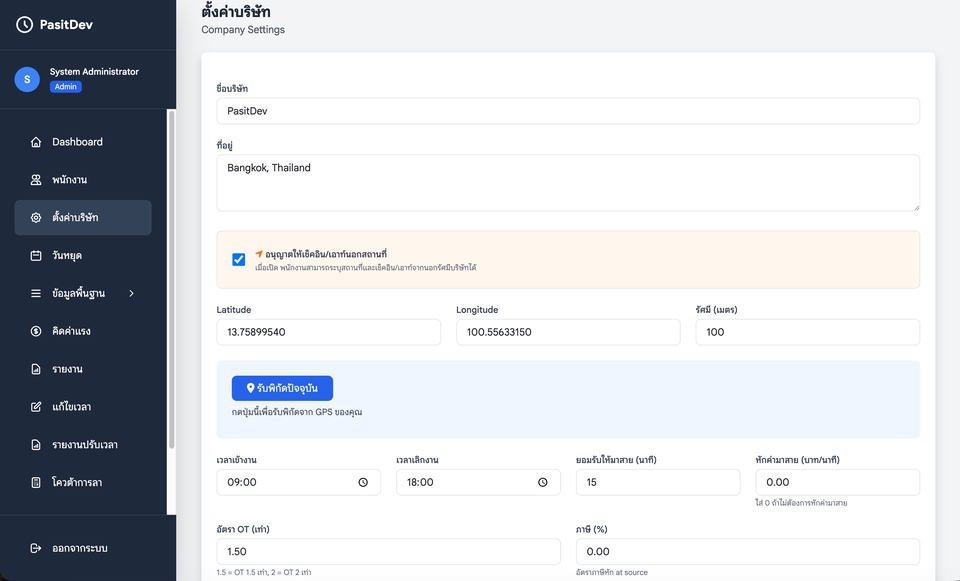The width and height of the screenshot is (960, 581).
Task: Click the รับพิกัดปัจจุบัน button
Action: pos(282,388)
